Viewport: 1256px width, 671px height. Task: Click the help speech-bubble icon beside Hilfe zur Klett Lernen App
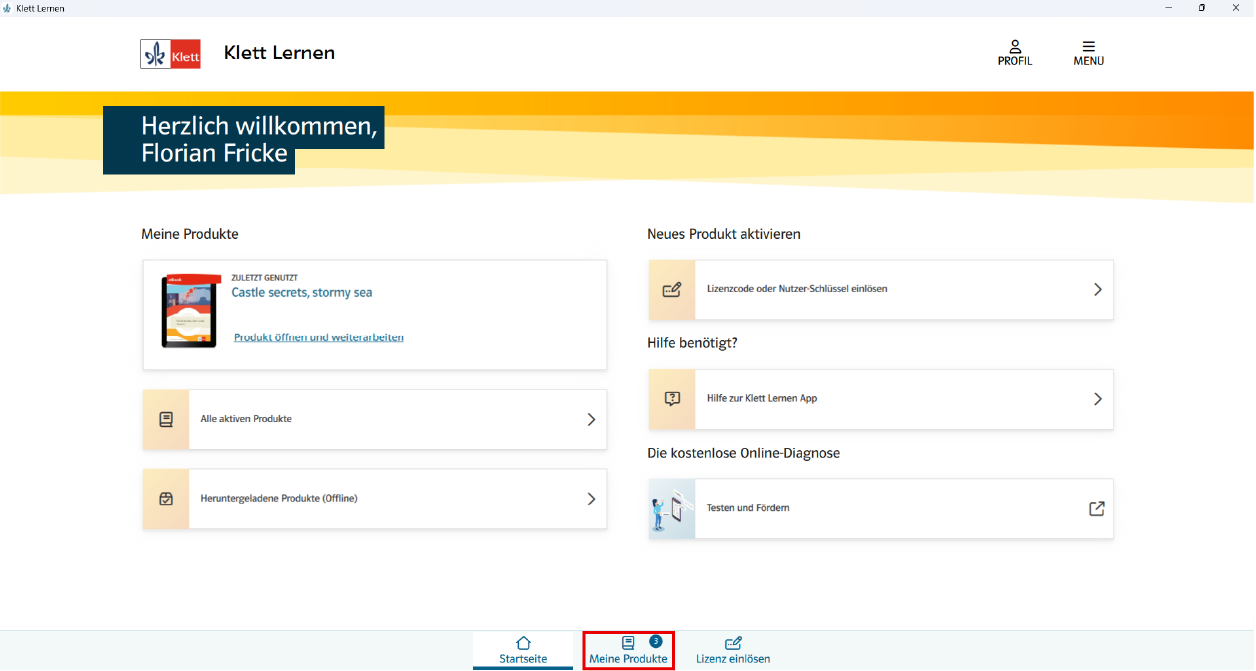[x=671, y=399]
